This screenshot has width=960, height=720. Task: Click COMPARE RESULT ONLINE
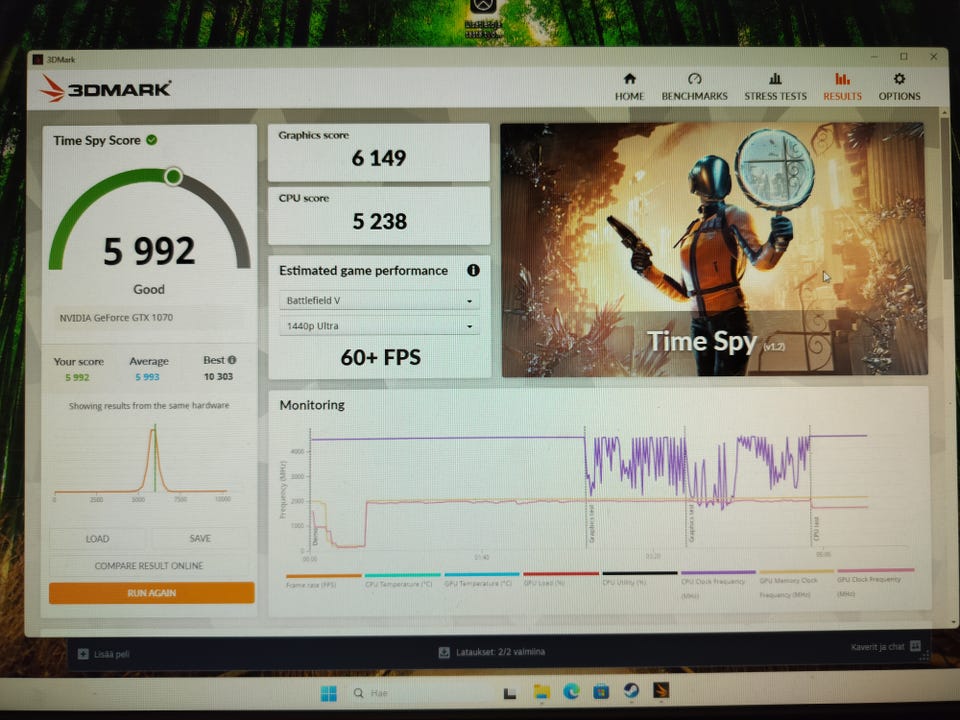(x=149, y=566)
